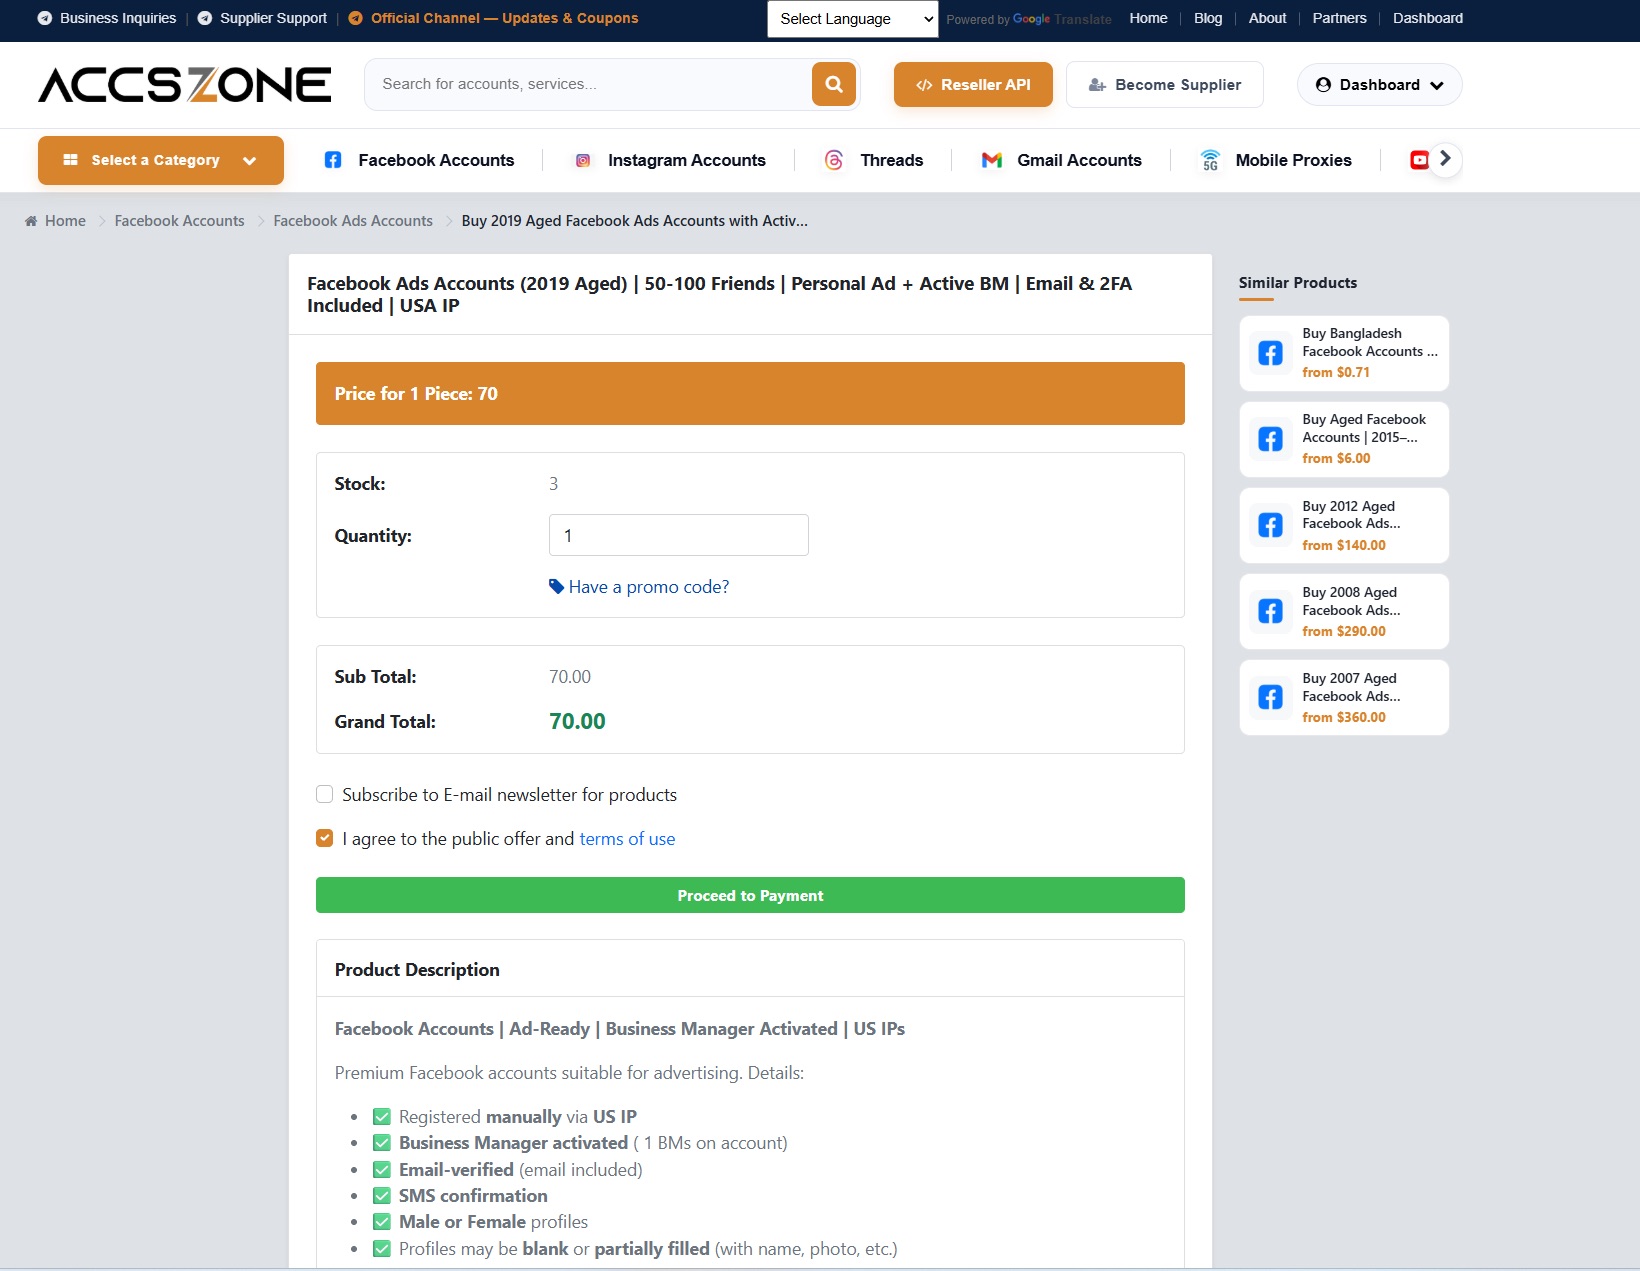The height and width of the screenshot is (1271, 1640).
Task: Open the Dashboard account dropdown
Action: pyautogui.click(x=1379, y=85)
